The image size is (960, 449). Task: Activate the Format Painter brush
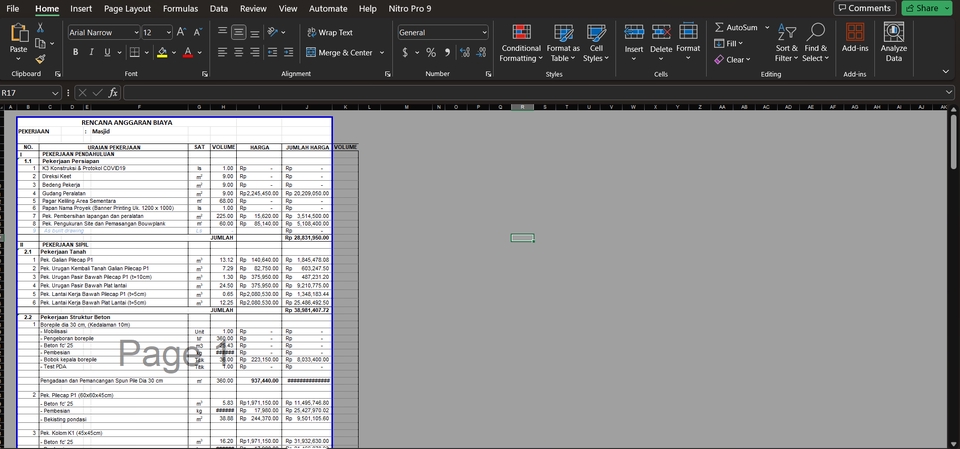[40, 59]
